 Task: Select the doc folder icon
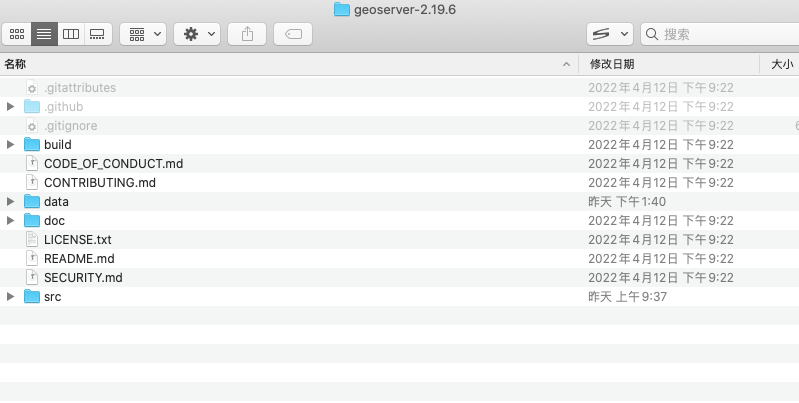tap(31, 221)
